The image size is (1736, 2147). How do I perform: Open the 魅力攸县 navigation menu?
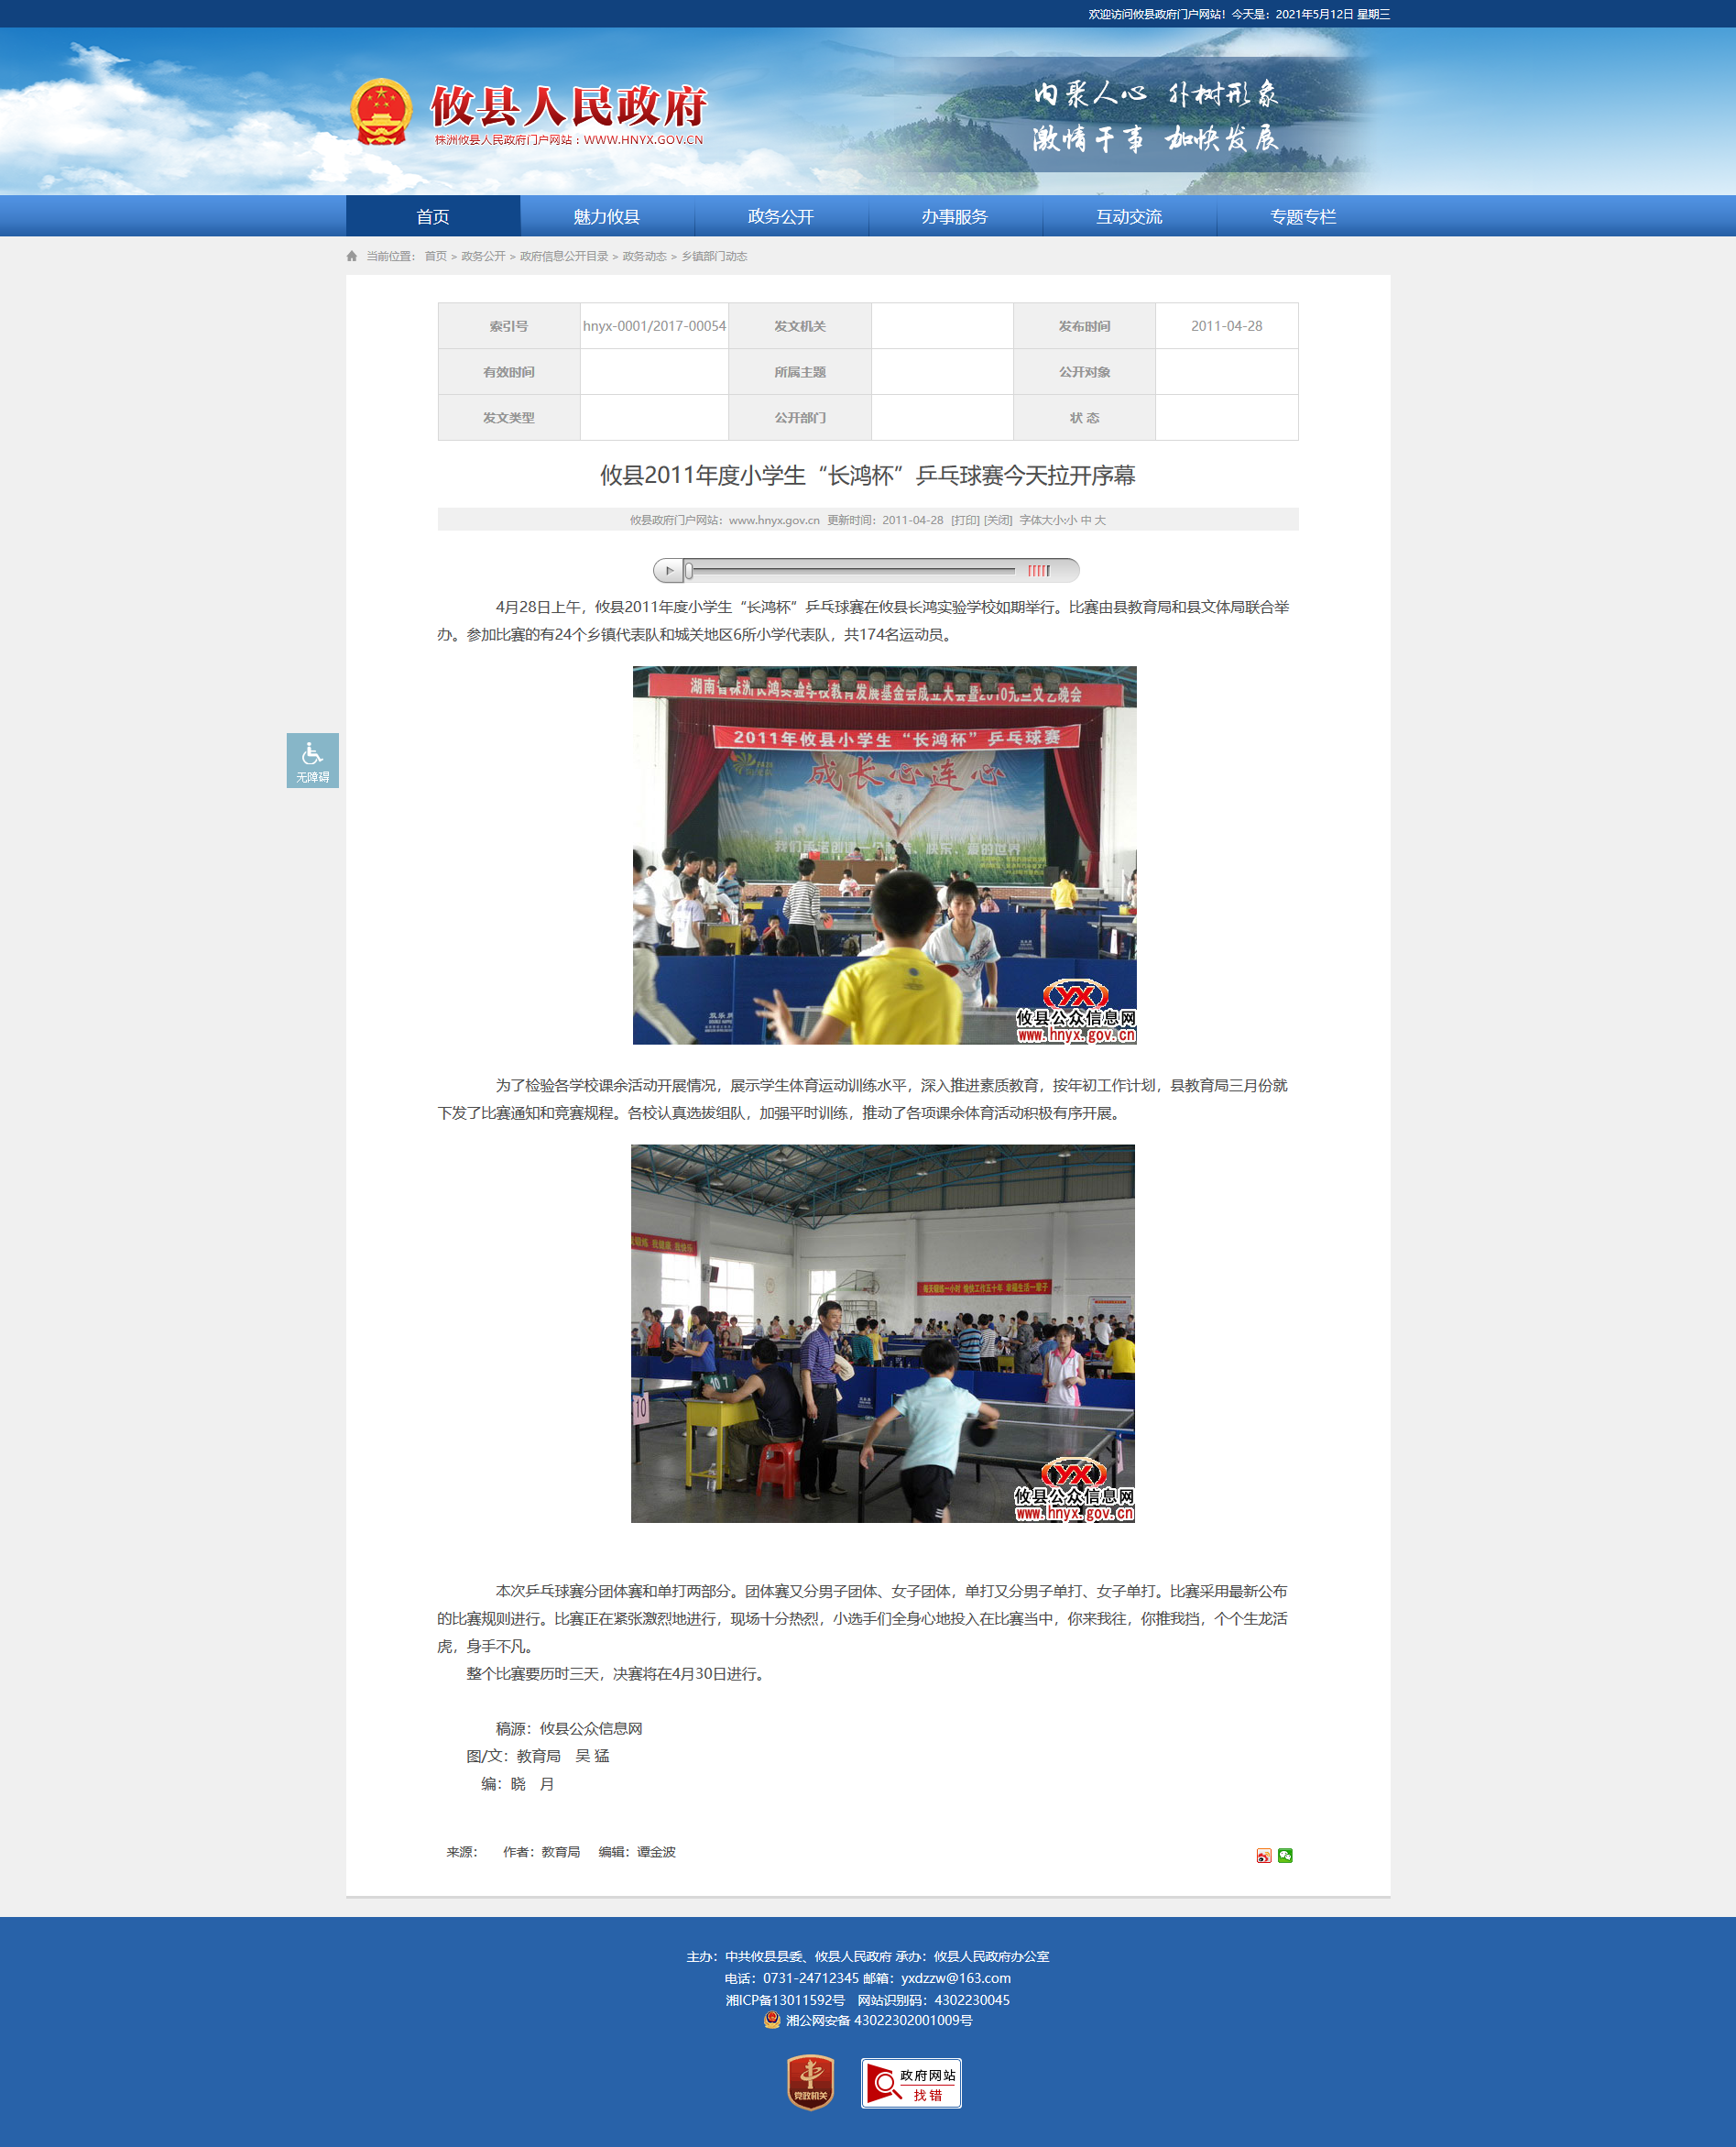tap(607, 217)
